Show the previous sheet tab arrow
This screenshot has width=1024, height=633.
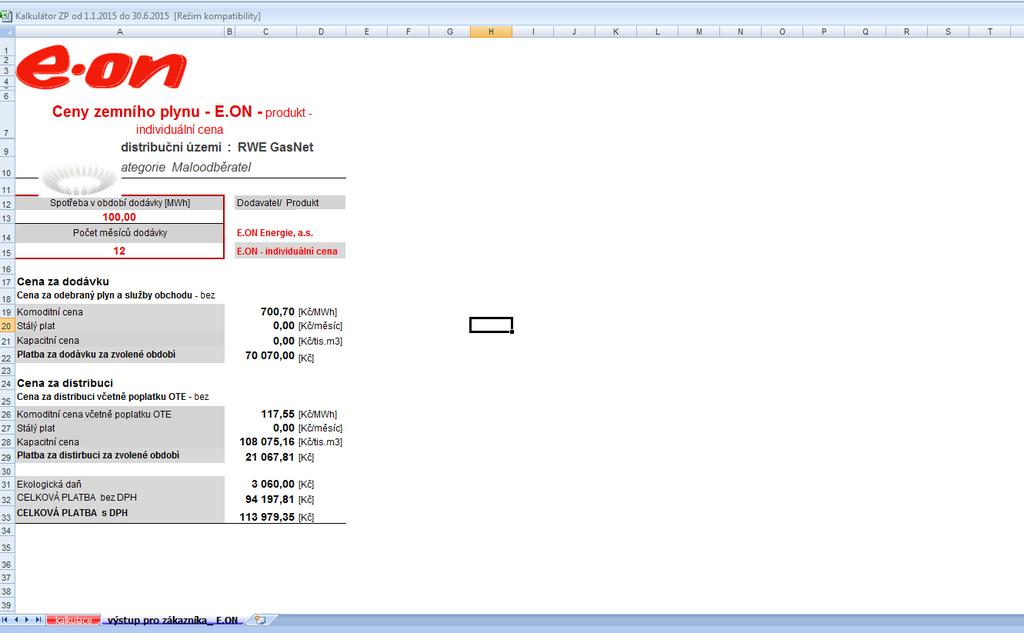point(16,620)
